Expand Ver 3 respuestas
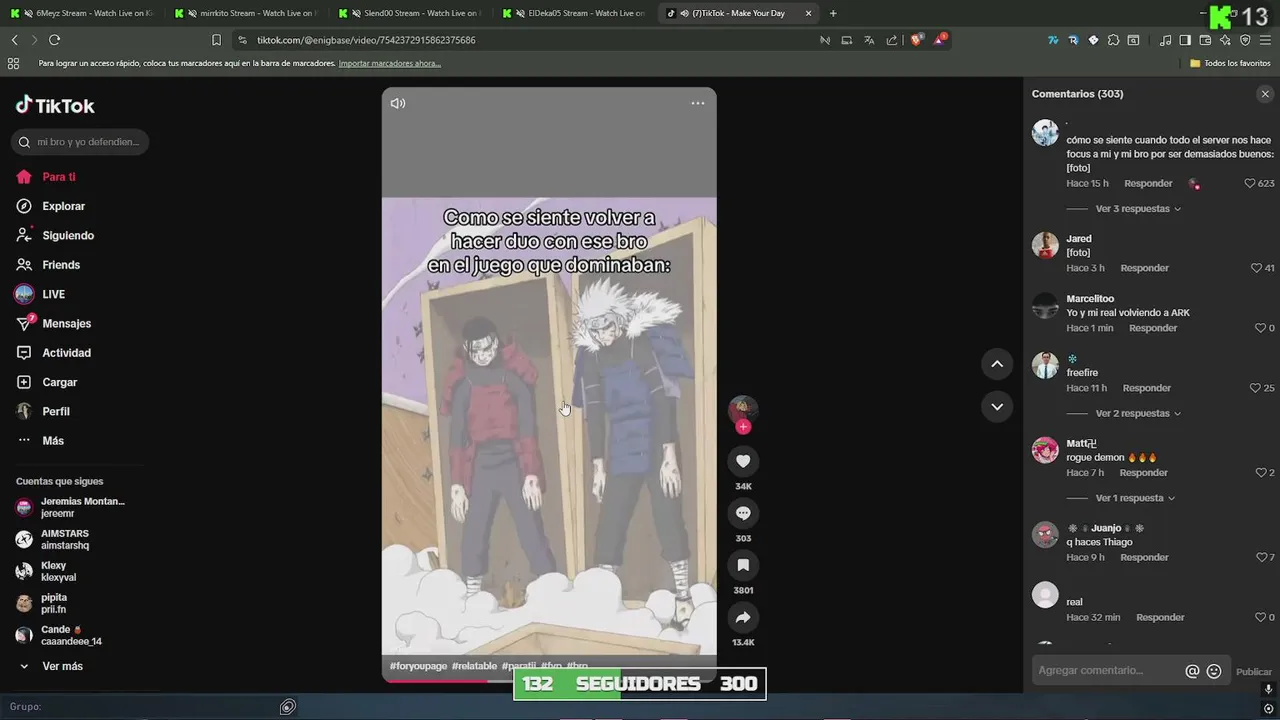Image resolution: width=1280 pixels, height=720 pixels. [x=1138, y=209]
